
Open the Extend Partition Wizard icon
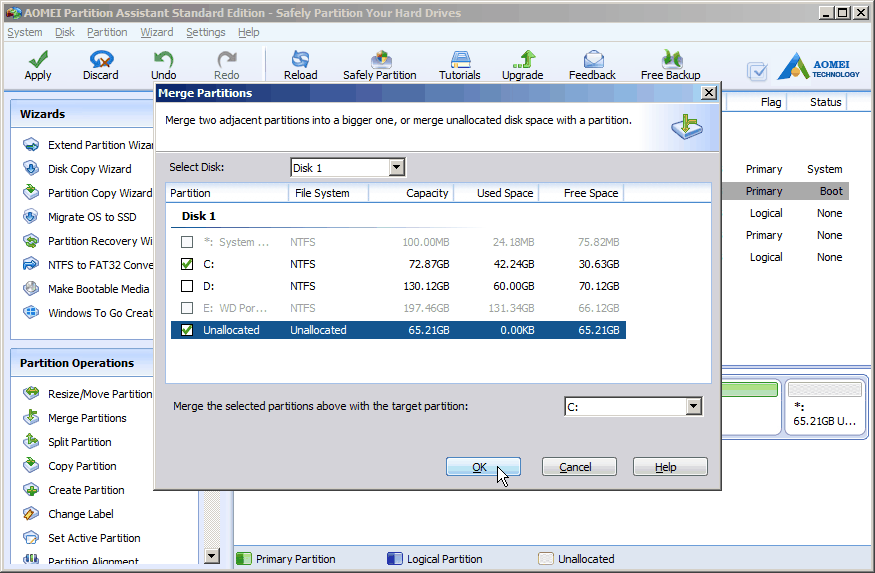pyautogui.click(x=31, y=145)
